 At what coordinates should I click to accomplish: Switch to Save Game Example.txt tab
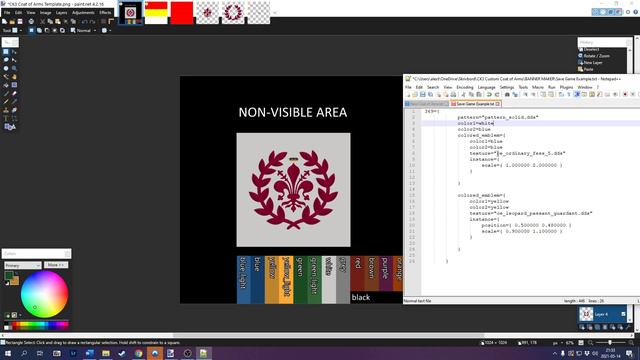pos(475,104)
